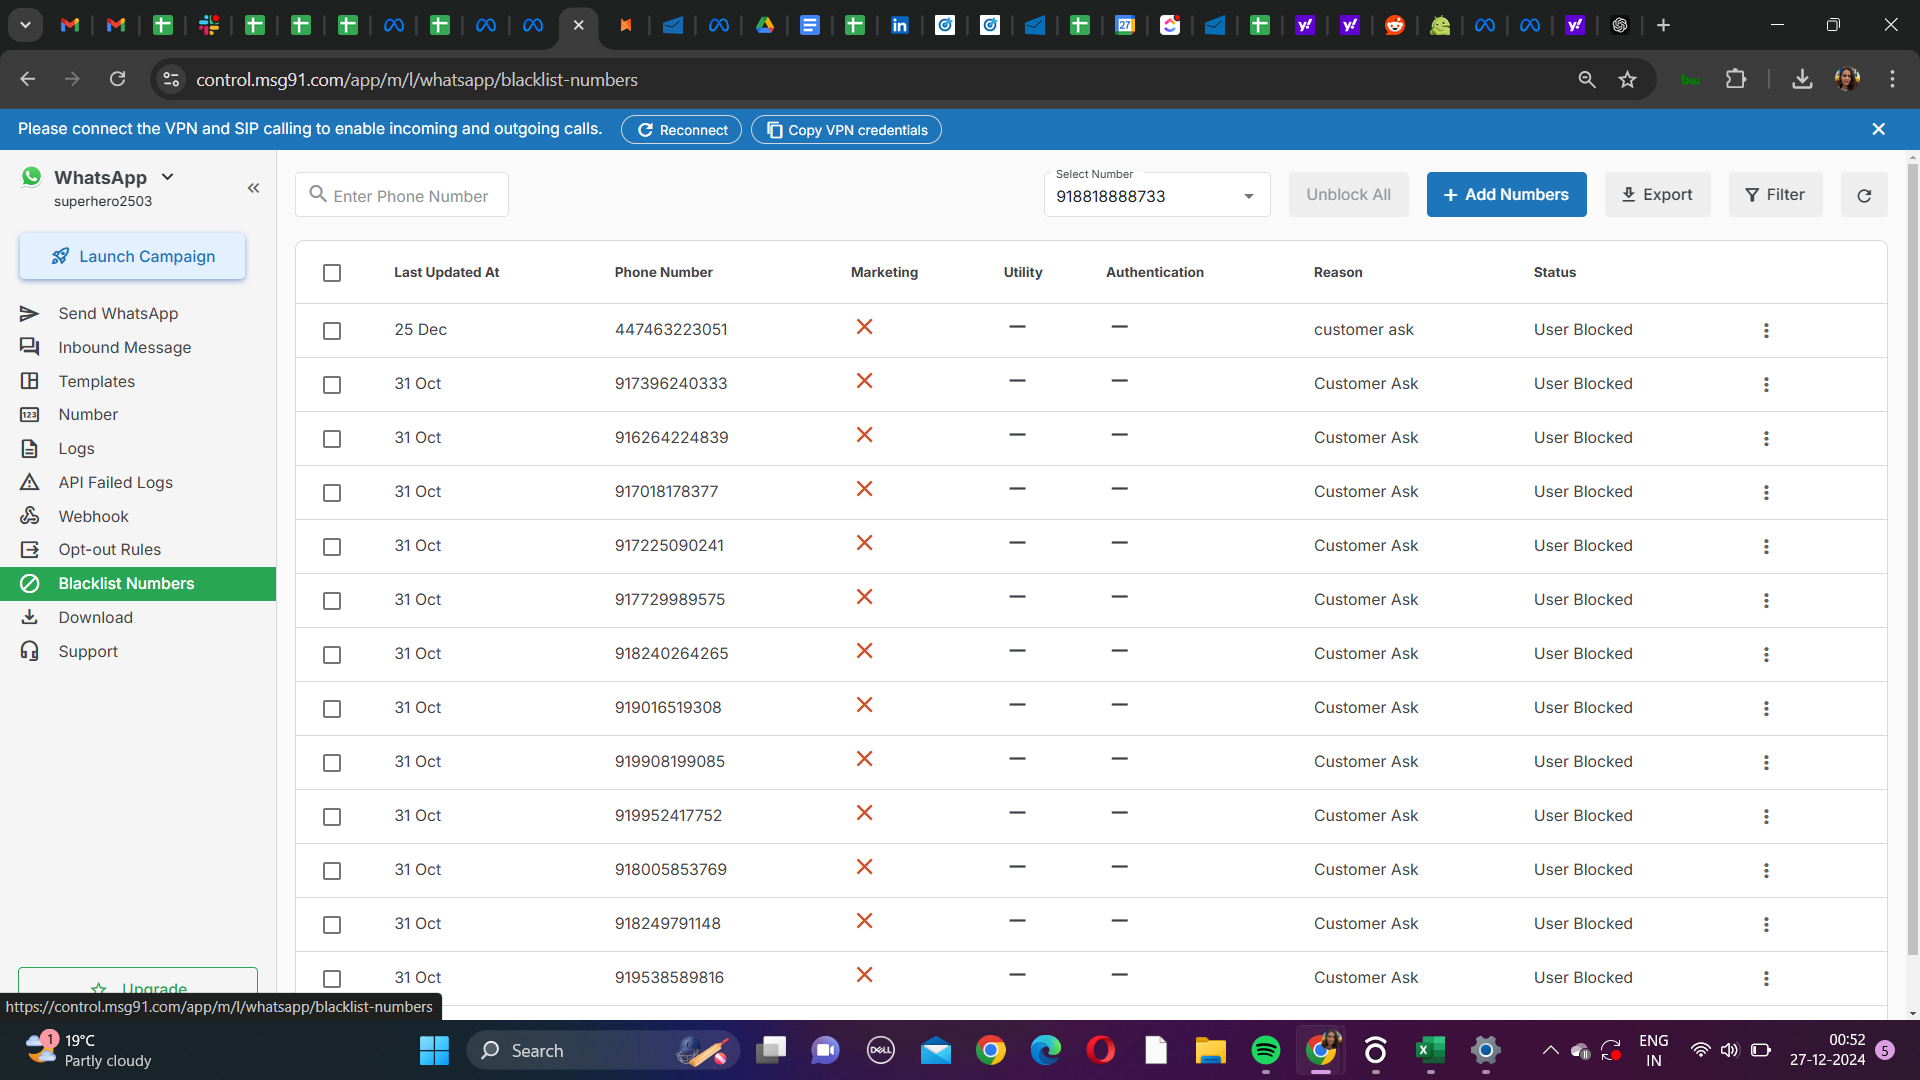Expand the WhatsApp product switcher chevron

(168, 177)
